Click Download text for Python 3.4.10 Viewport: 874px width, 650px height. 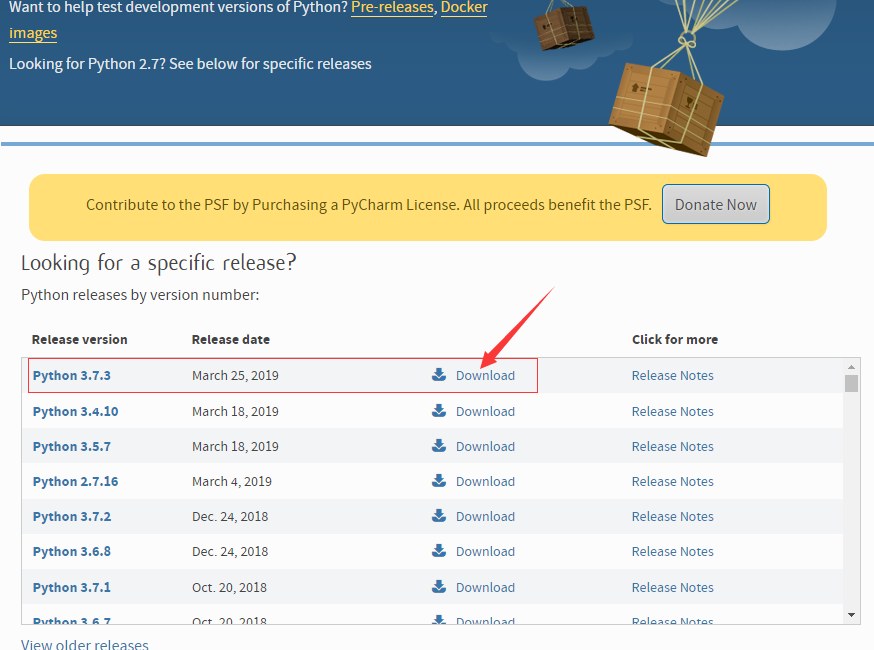(485, 411)
